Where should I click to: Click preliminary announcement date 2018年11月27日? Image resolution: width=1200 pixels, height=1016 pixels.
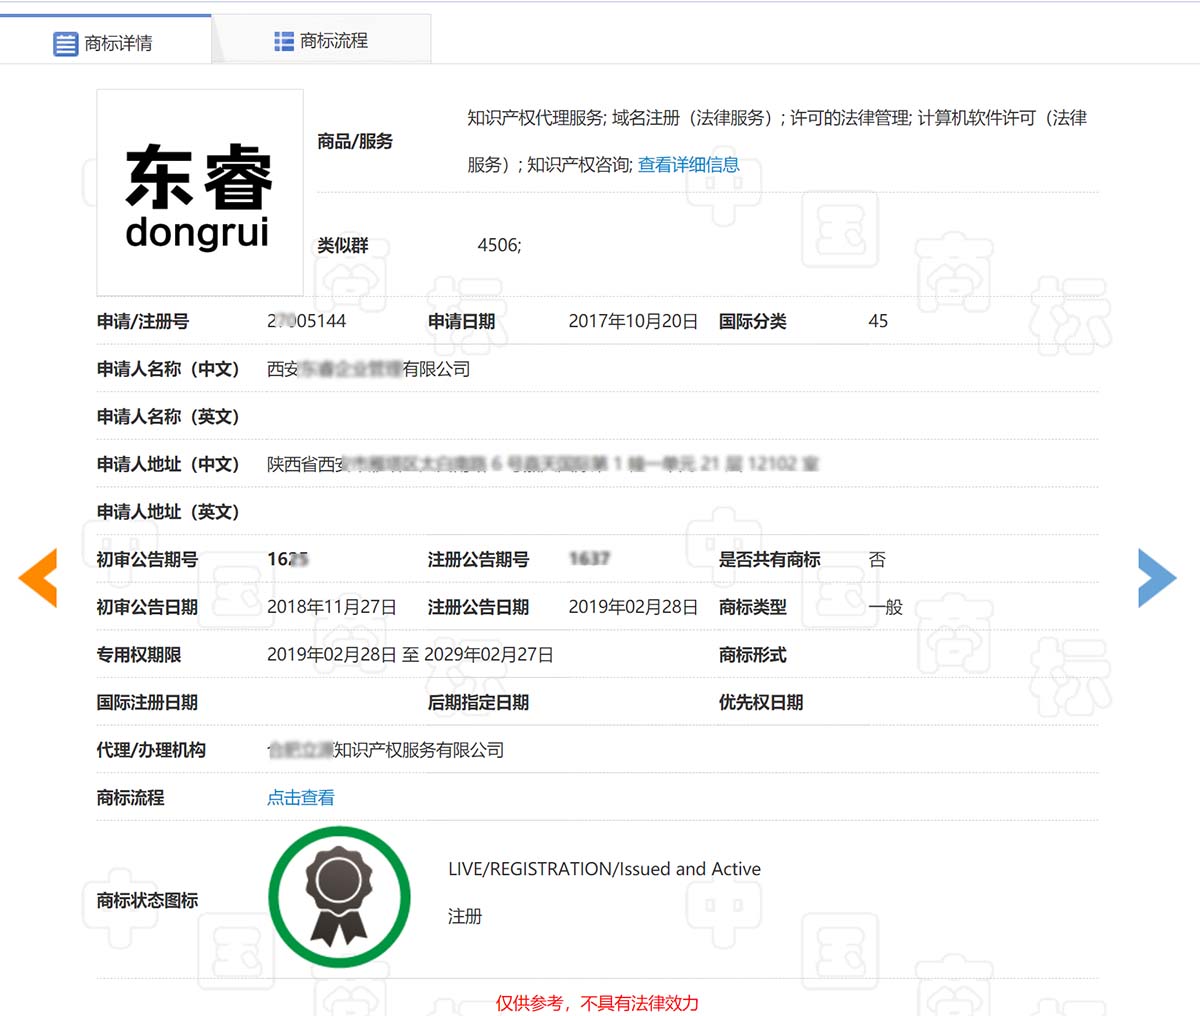coord(331,607)
